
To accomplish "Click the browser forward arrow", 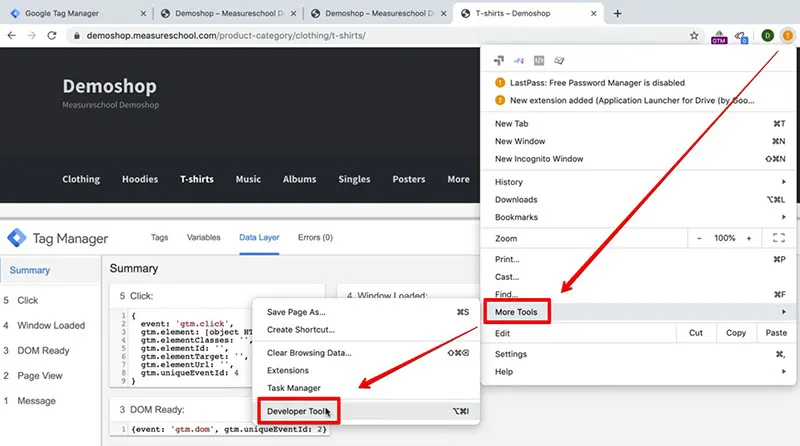I will (32, 35).
